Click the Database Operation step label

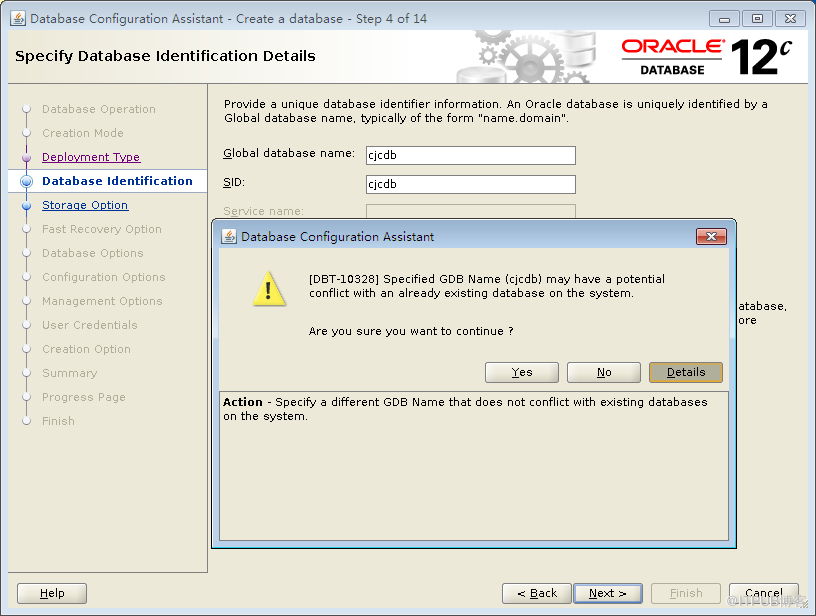(99, 109)
